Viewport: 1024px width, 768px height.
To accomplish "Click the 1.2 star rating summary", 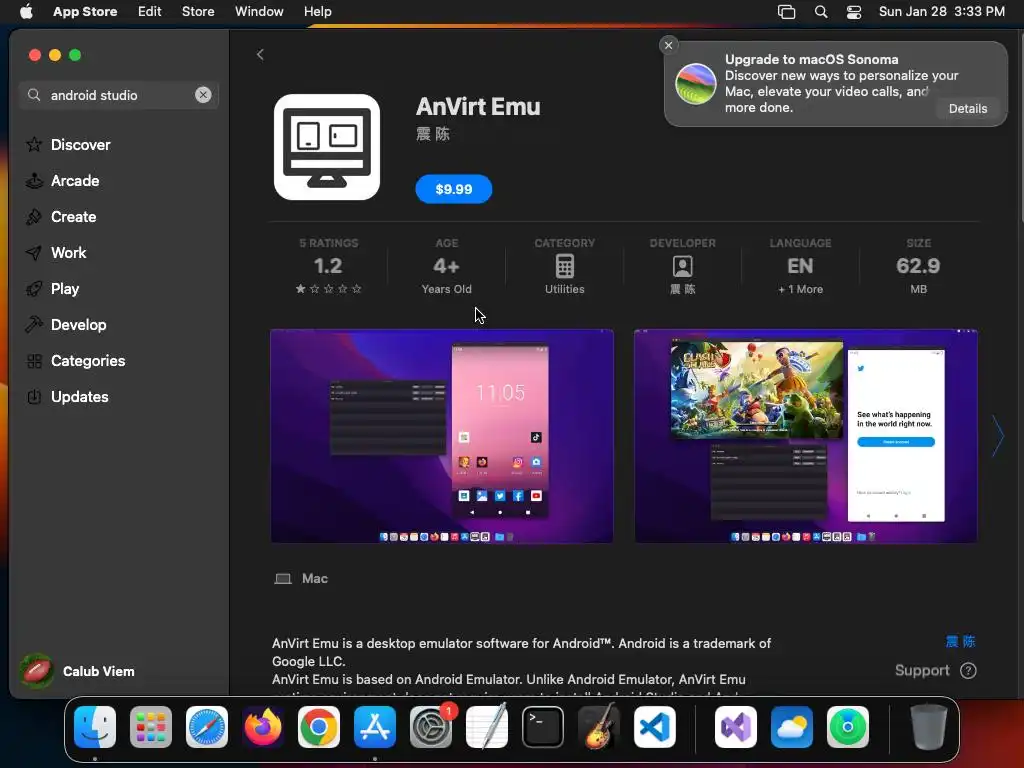I will click(328, 266).
